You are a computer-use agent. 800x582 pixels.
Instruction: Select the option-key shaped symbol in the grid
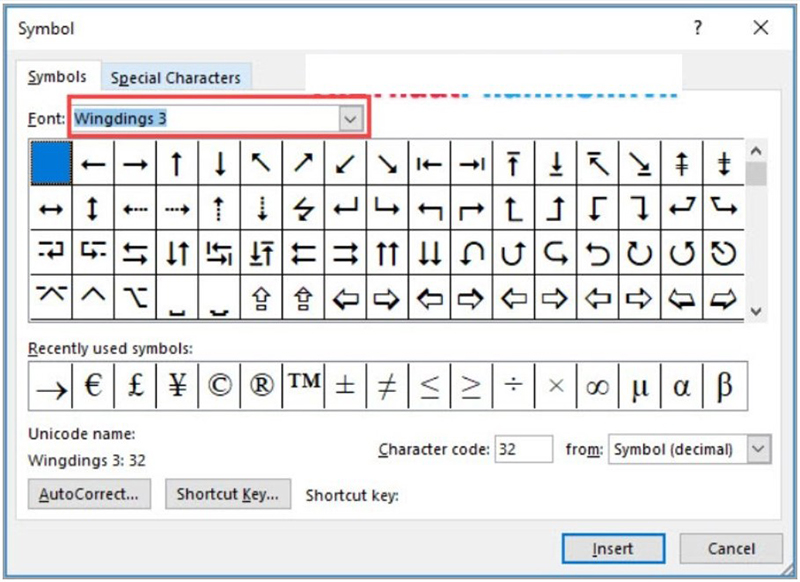135,297
